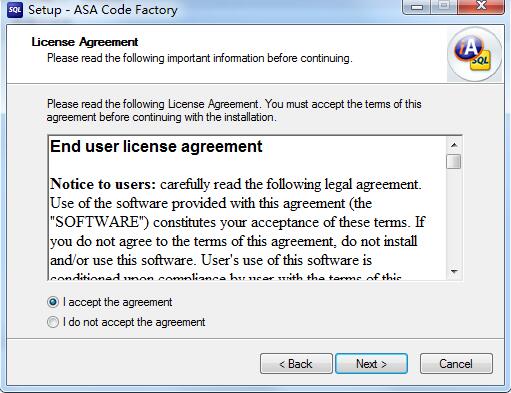Screen dimensions: 511x393
Task: Click the license scrollbar up arrow
Action: click(x=454, y=145)
